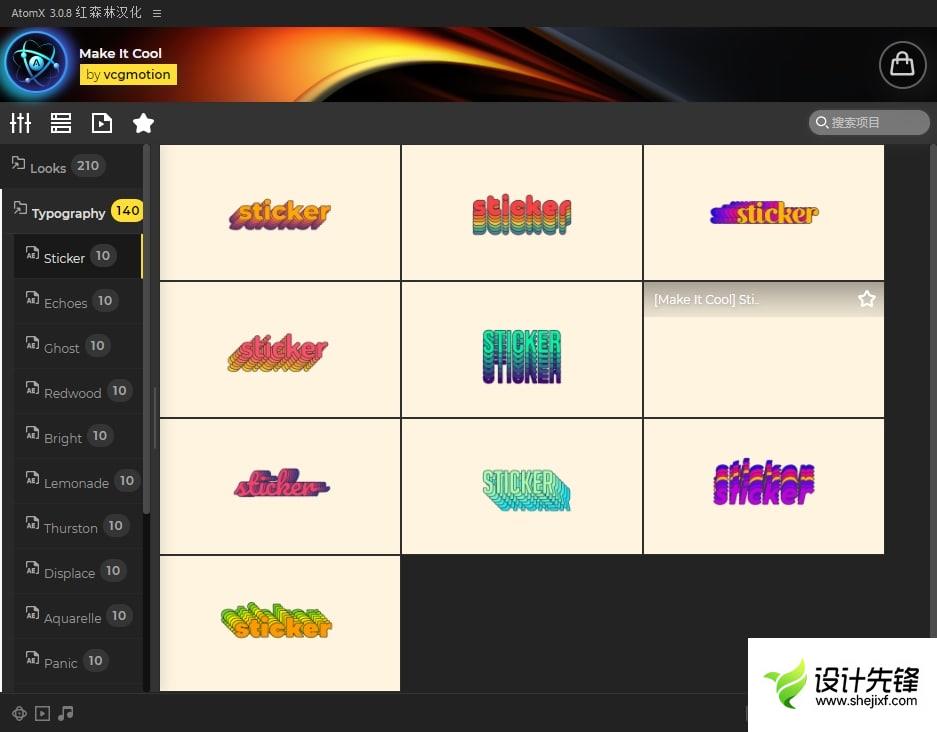Open the sliders settings icon in toolbar
This screenshot has width=937, height=732.
pos(21,123)
